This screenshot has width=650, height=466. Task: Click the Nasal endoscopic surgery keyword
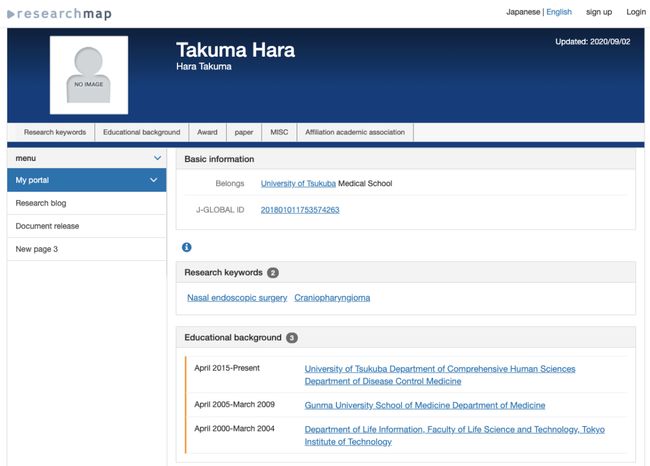pos(237,298)
